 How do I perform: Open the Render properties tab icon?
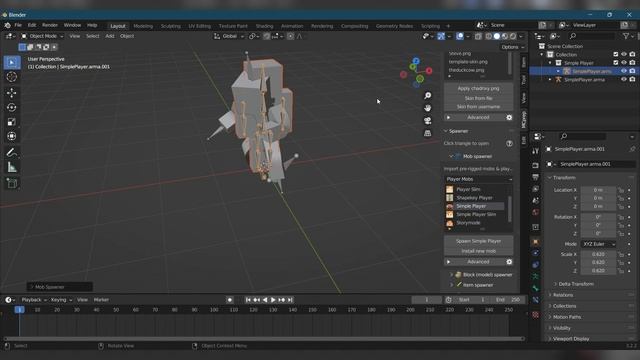[536, 165]
